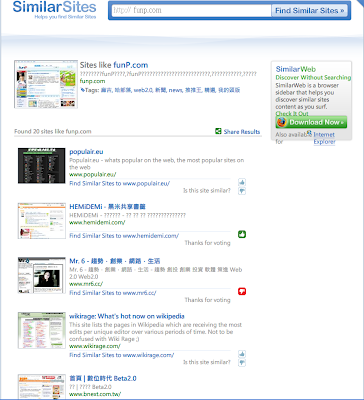Select Find Similar Sites to www.hemidemi.com
This screenshot has height=400, width=364.
point(124,236)
